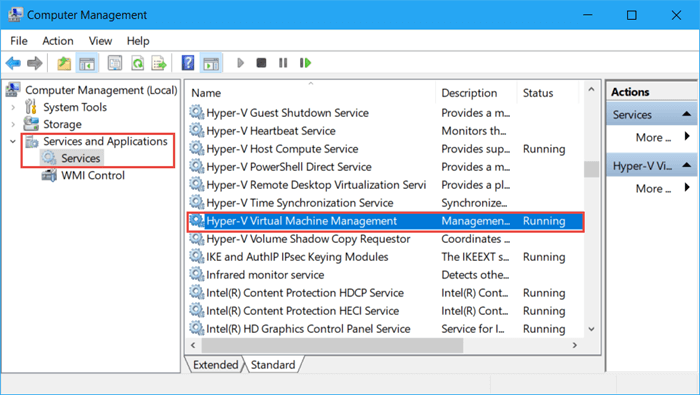This screenshot has height=395, width=700.
Task: Switch to the Standard tab
Action: coord(273,365)
